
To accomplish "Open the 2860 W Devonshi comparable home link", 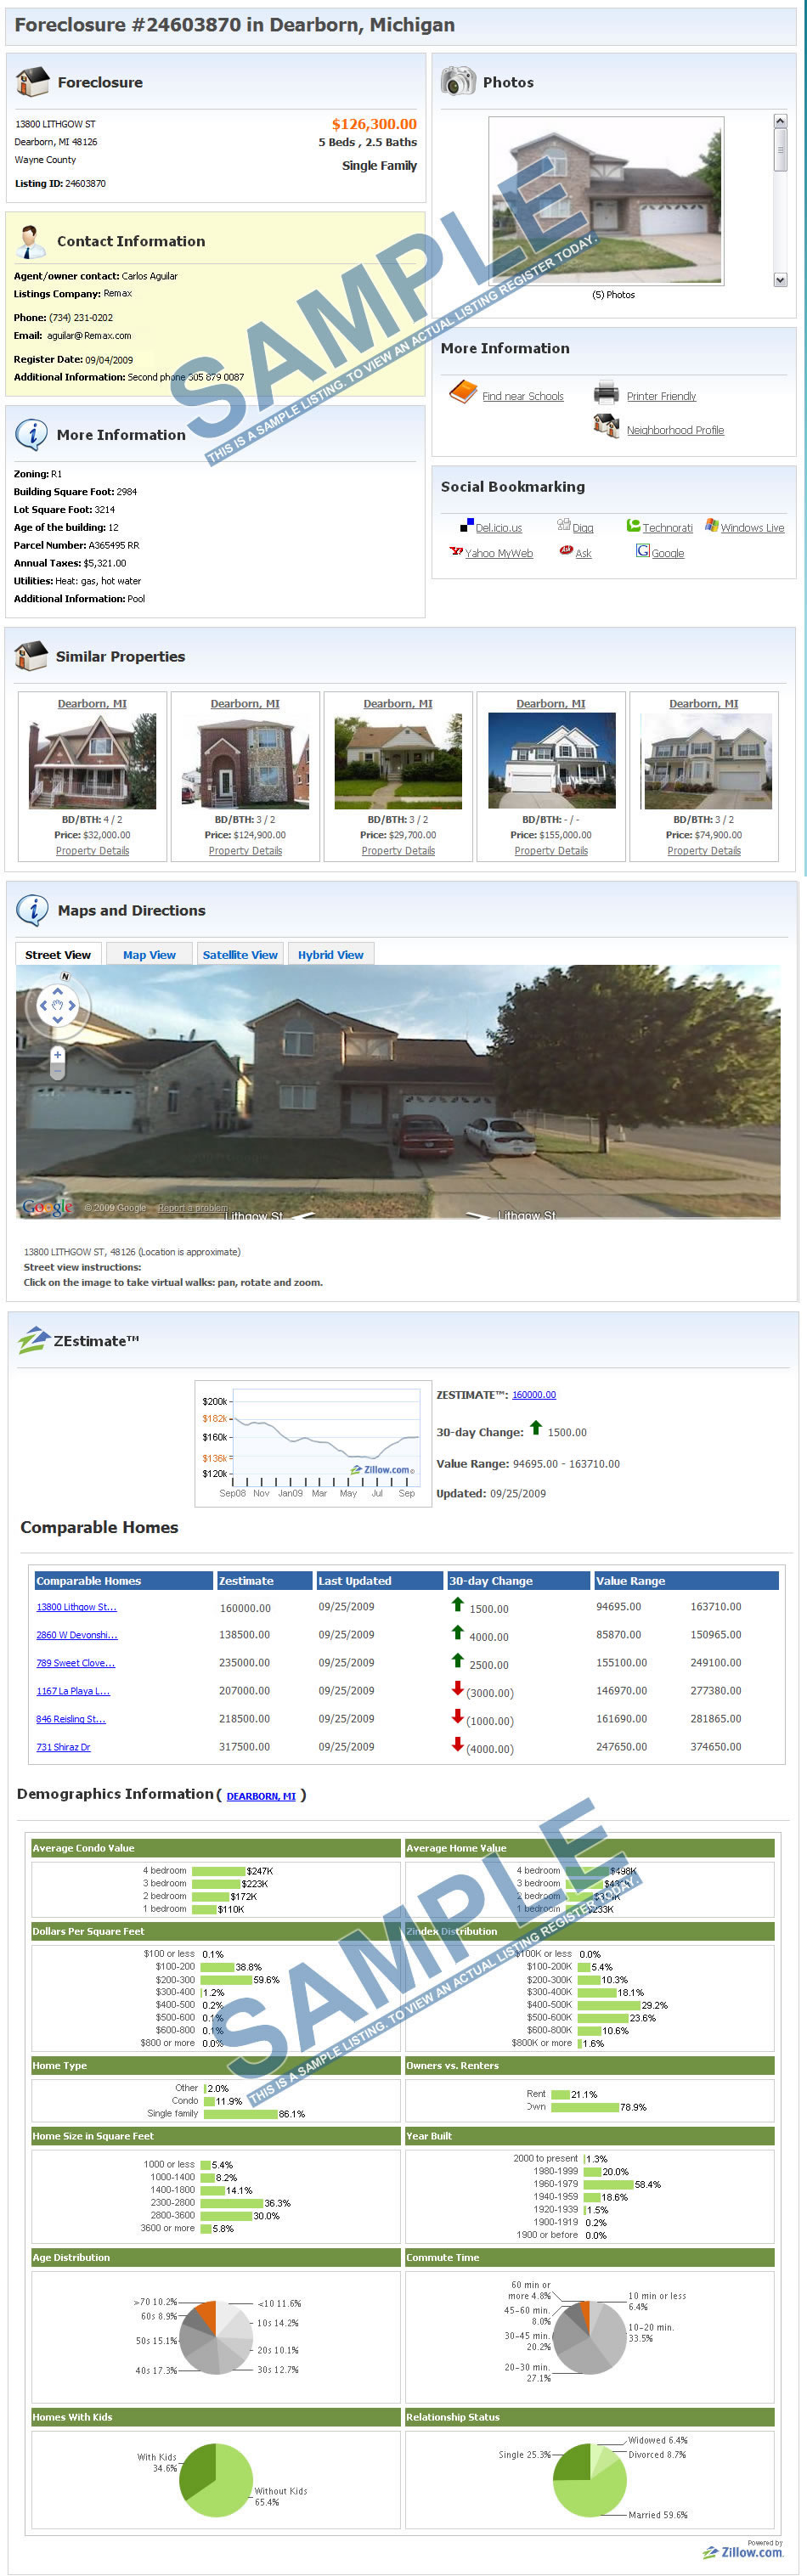I will click(x=77, y=1635).
